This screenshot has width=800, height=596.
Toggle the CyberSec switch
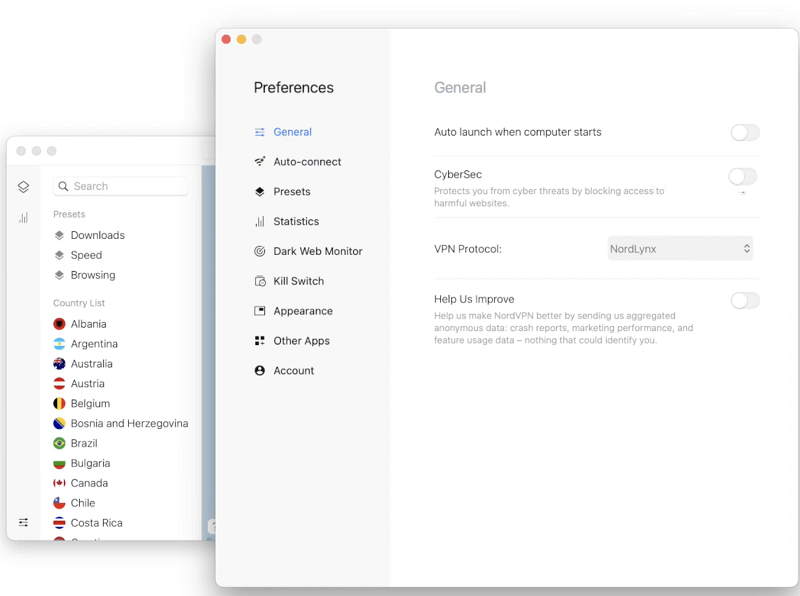[742, 177]
